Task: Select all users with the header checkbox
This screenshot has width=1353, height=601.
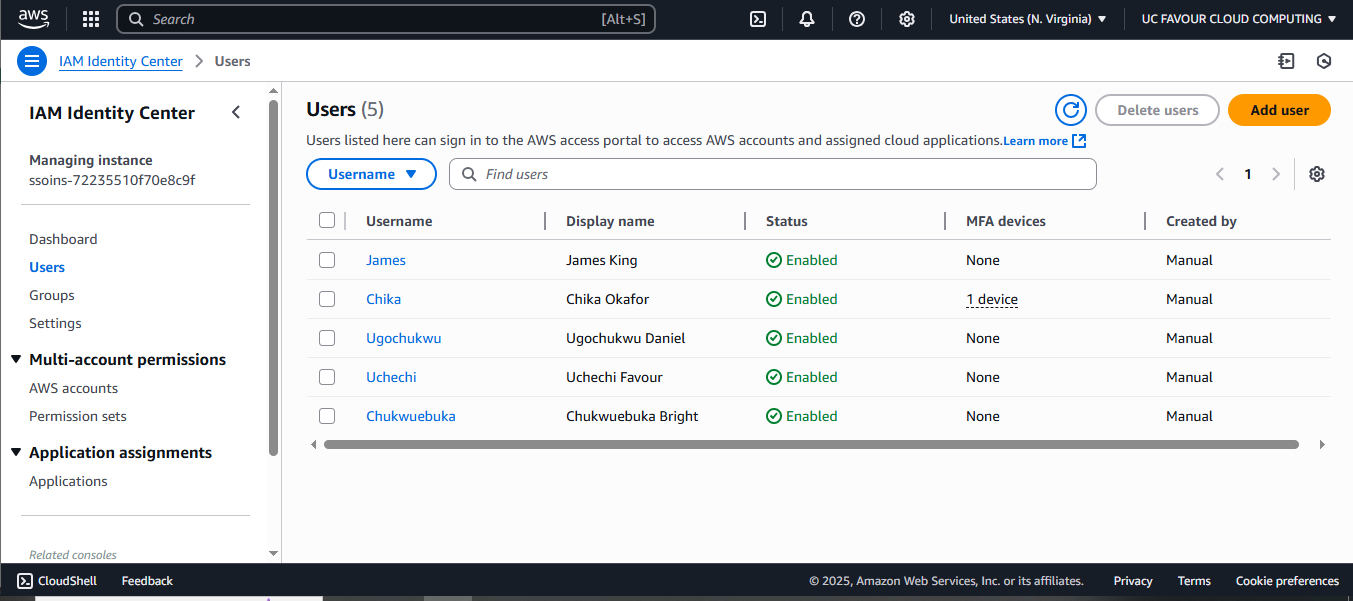Action: coord(327,220)
